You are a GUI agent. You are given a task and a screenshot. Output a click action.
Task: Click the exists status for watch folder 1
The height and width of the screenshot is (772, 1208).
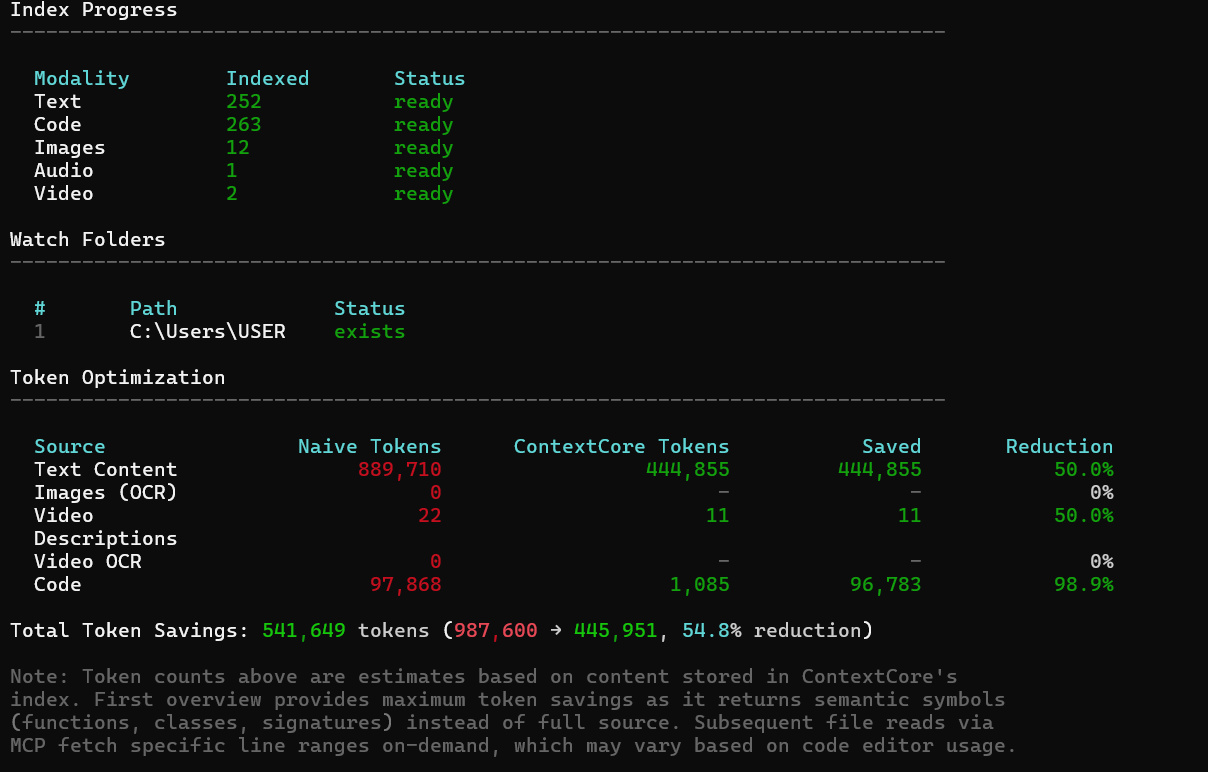point(369,331)
